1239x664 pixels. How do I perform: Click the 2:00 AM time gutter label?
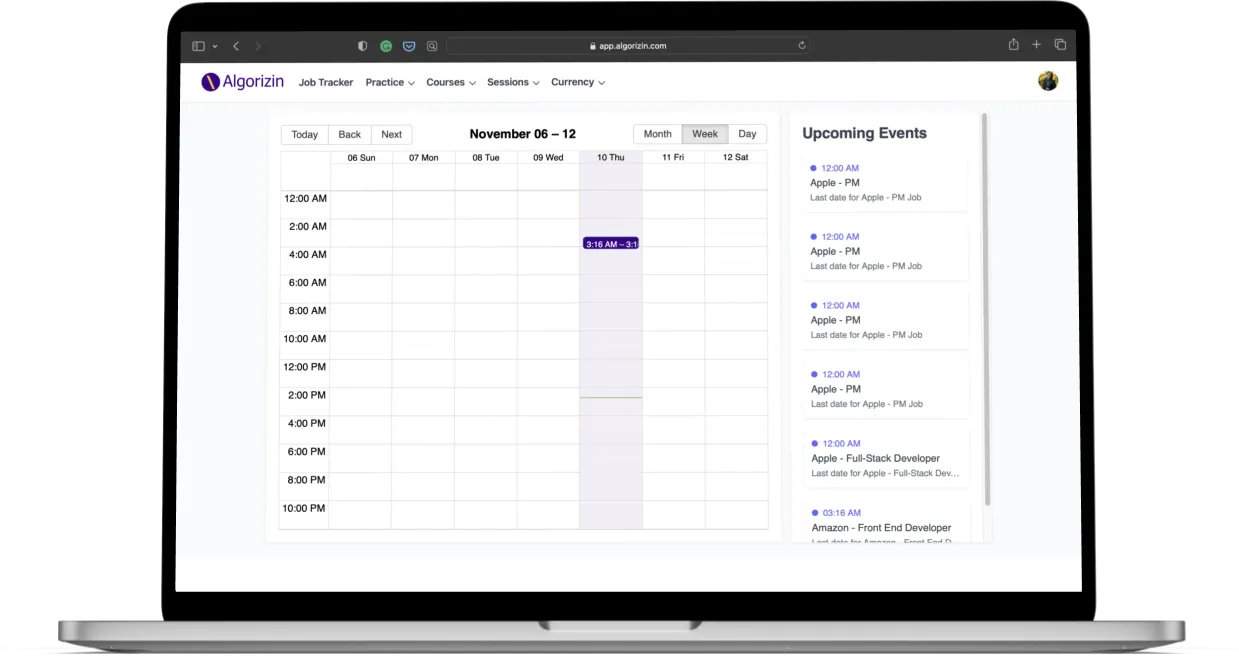(307, 227)
